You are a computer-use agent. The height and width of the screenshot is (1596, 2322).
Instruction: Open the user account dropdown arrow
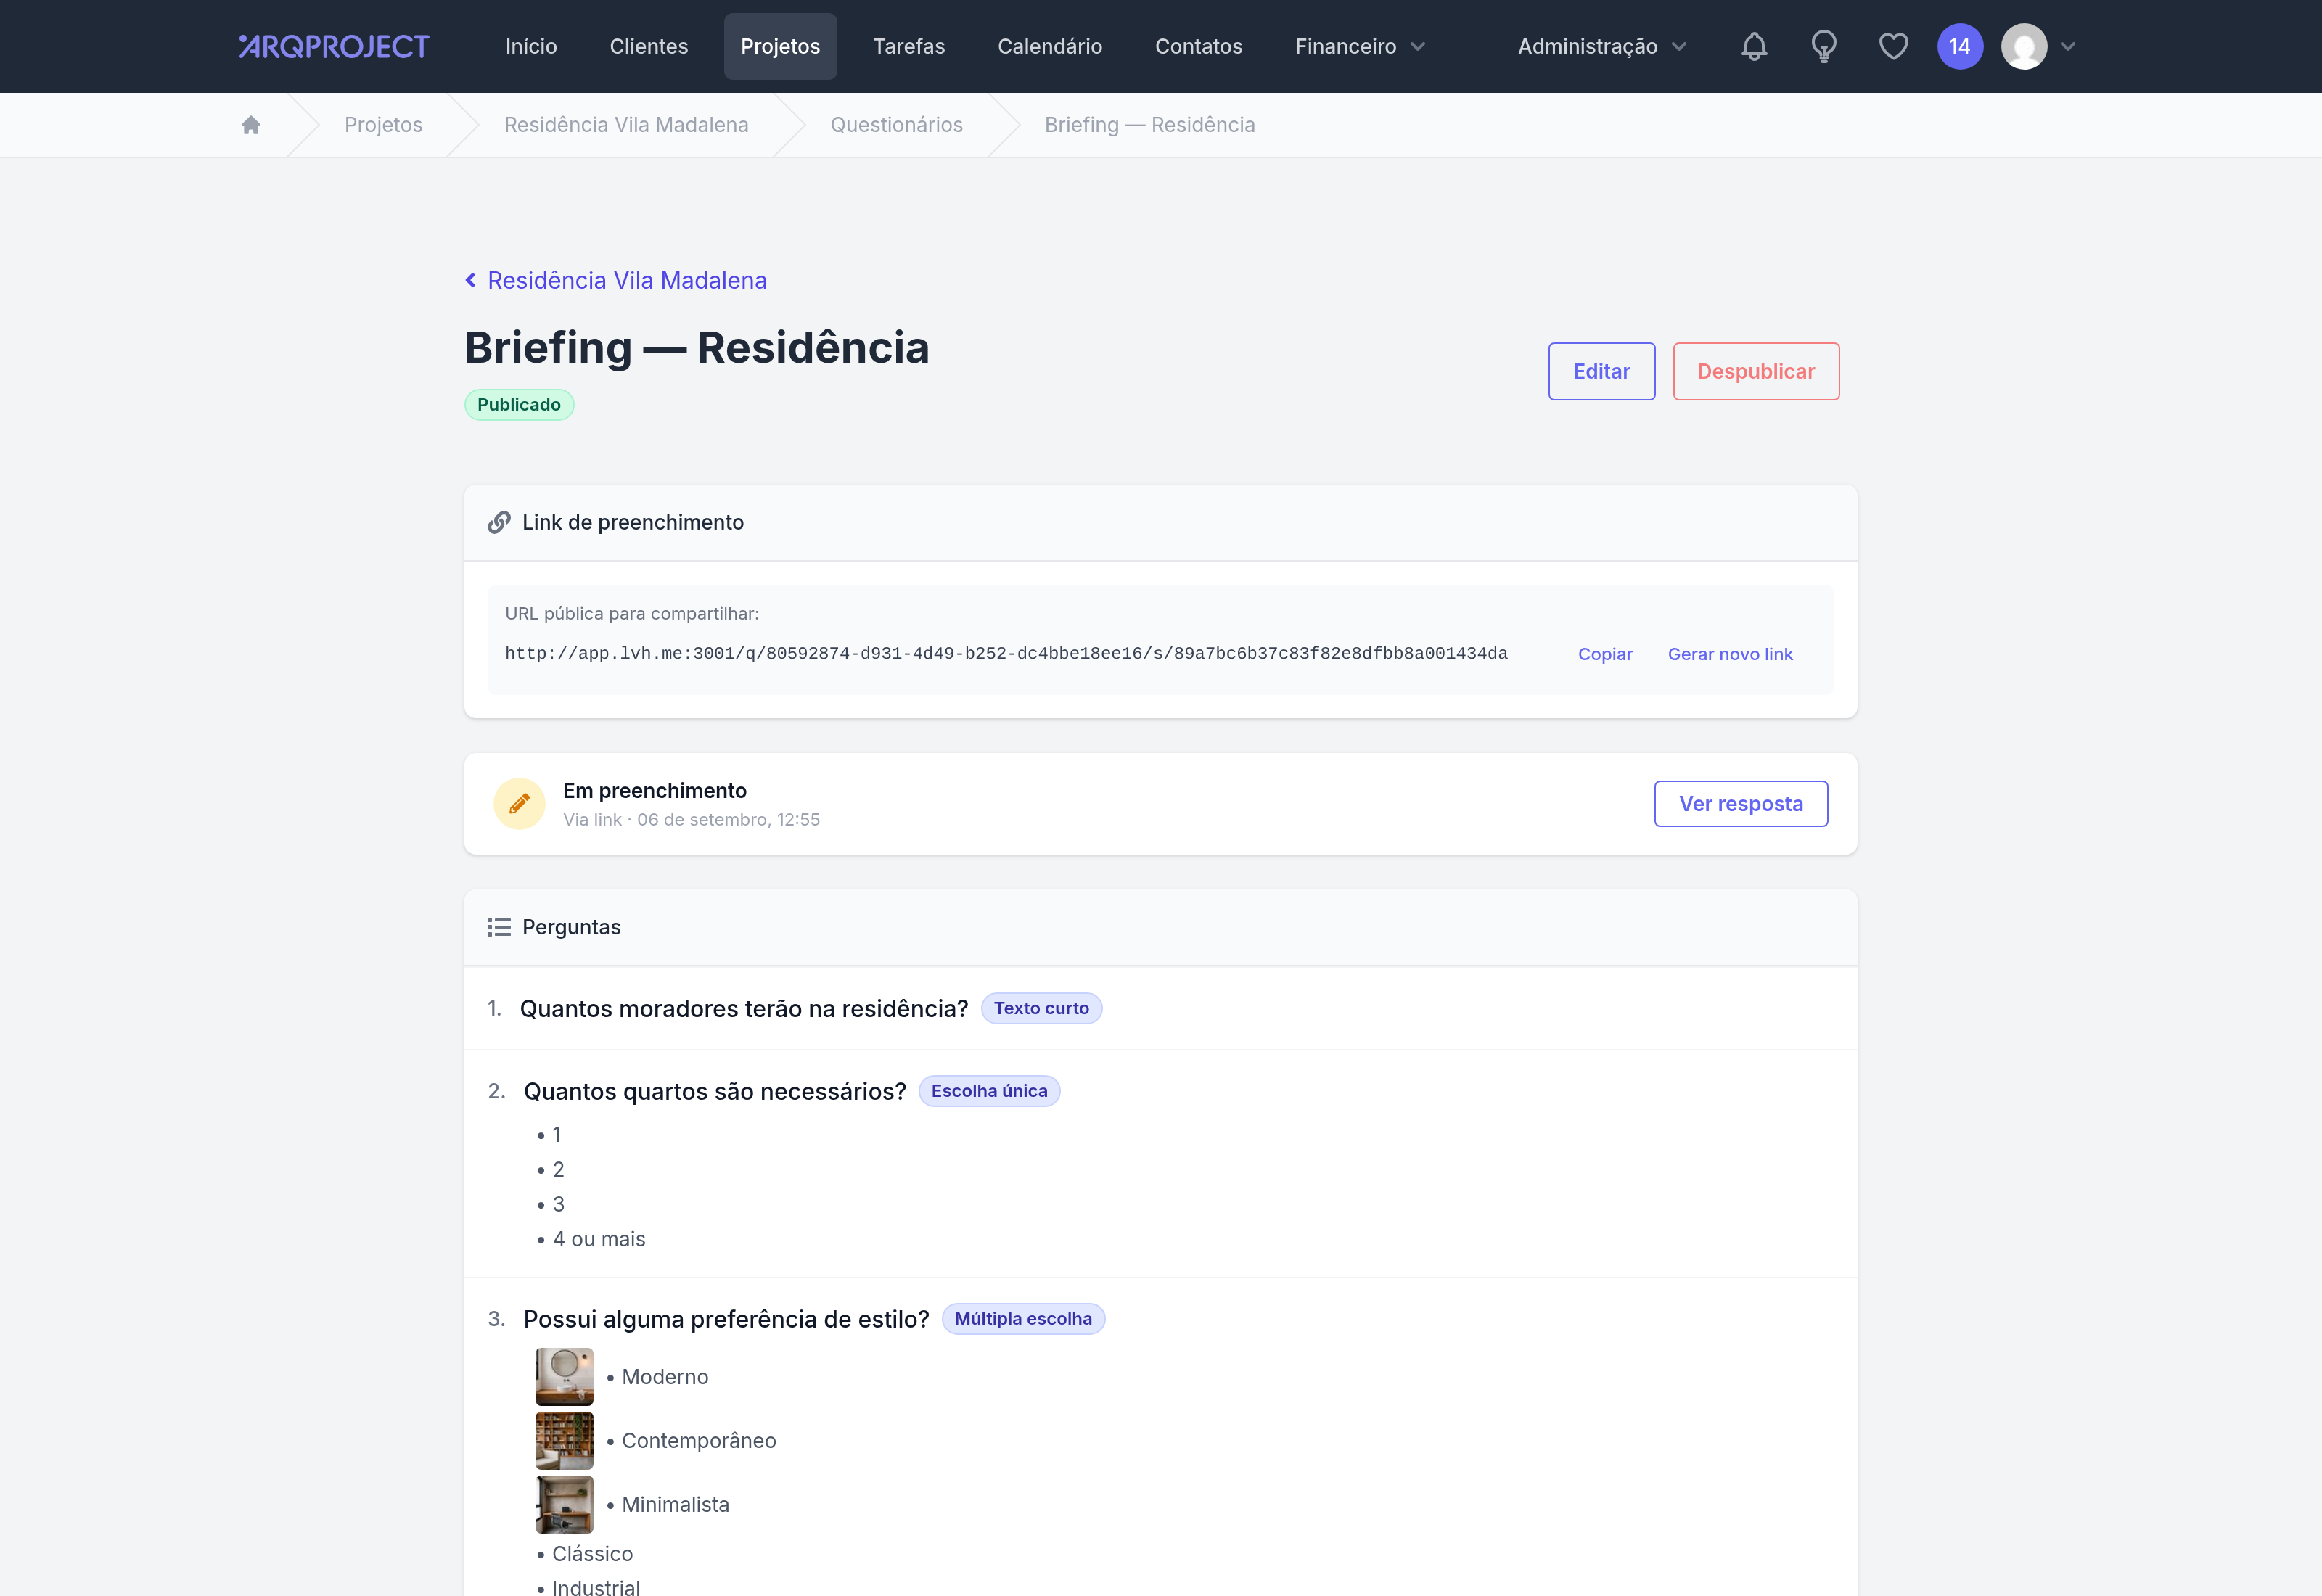tap(2068, 46)
